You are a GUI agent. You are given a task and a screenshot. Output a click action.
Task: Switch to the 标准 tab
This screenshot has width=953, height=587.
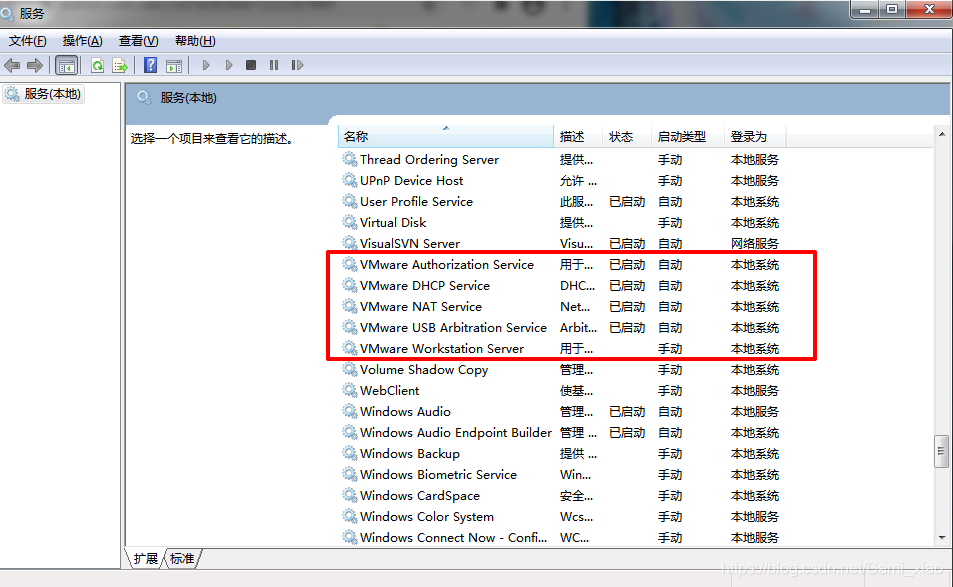(182, 558)
